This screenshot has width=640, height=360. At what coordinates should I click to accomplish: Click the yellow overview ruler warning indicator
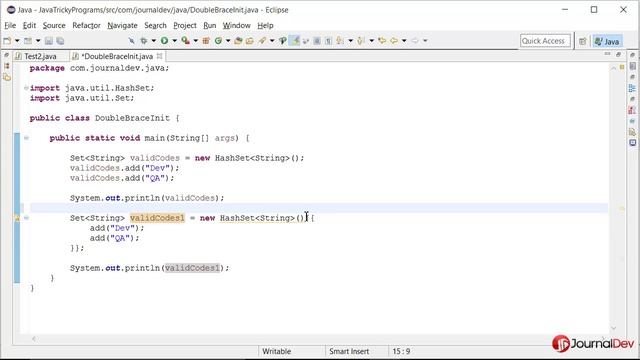pos(622,208)
